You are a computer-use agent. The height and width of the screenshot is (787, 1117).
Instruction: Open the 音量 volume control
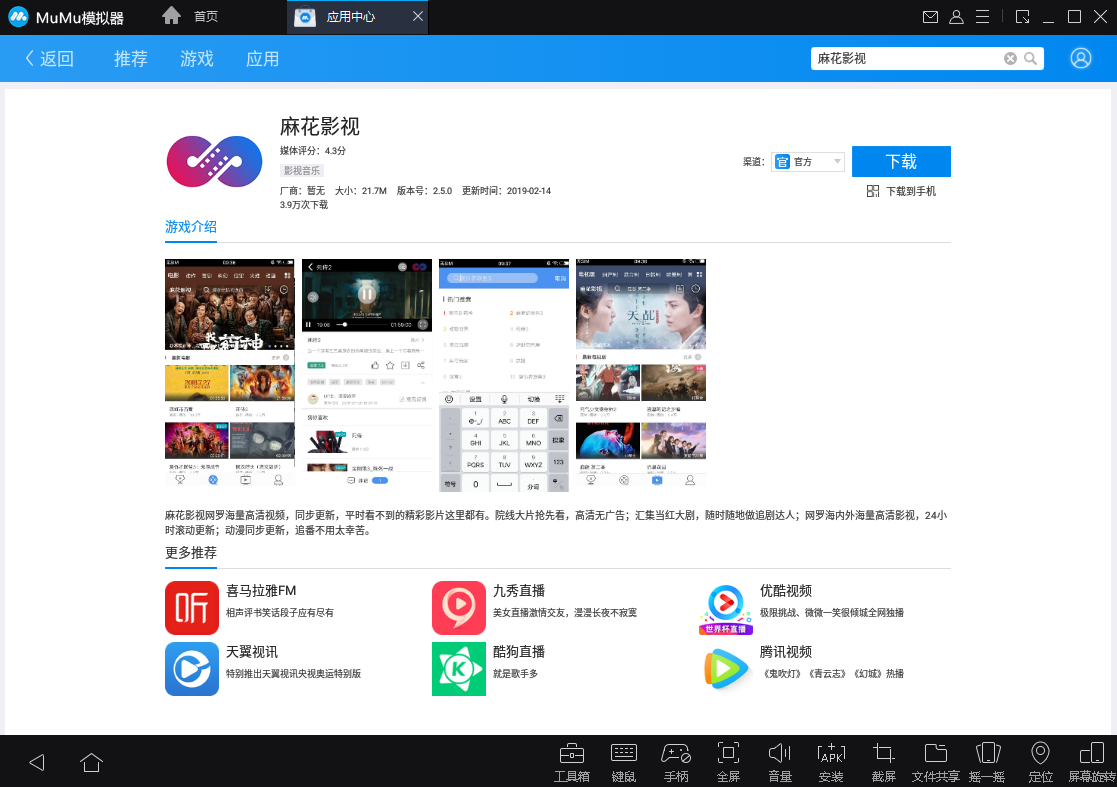[x=779, y=754]
